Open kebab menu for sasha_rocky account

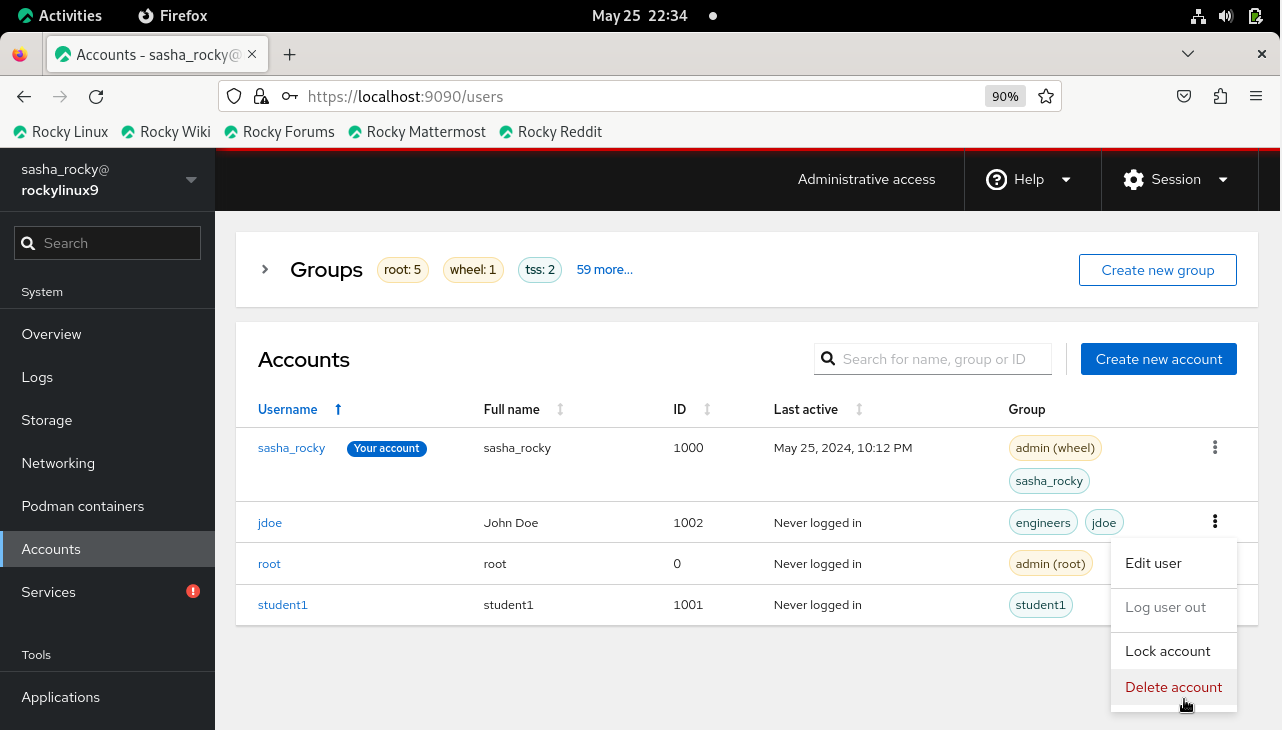1214,448
